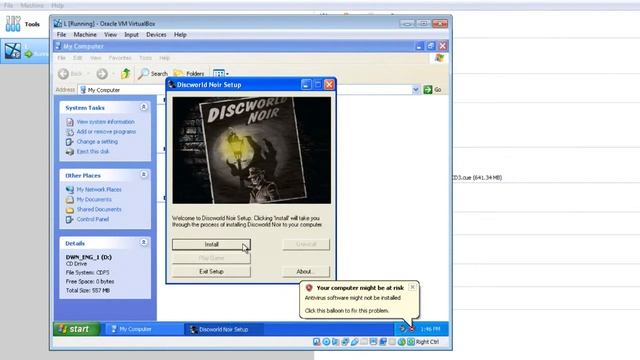Select the running VM entry in VirtualBox Manager
This screenshot has width=640, height=360.
tap(24, 51)
